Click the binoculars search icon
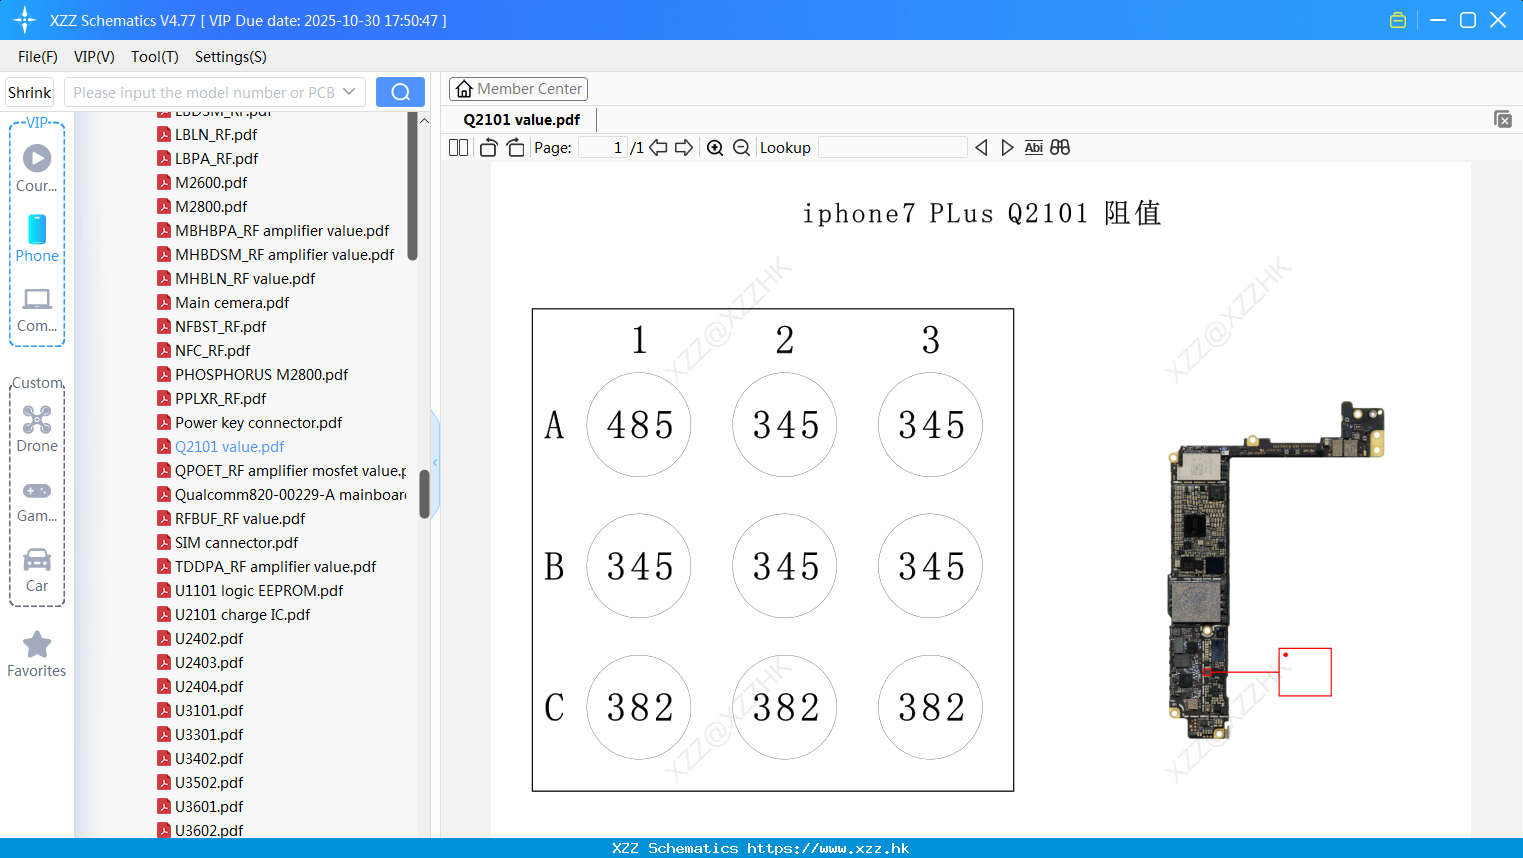Image resolution: width=1523 pixels, height=858 pixels. tap(1060, 147)
